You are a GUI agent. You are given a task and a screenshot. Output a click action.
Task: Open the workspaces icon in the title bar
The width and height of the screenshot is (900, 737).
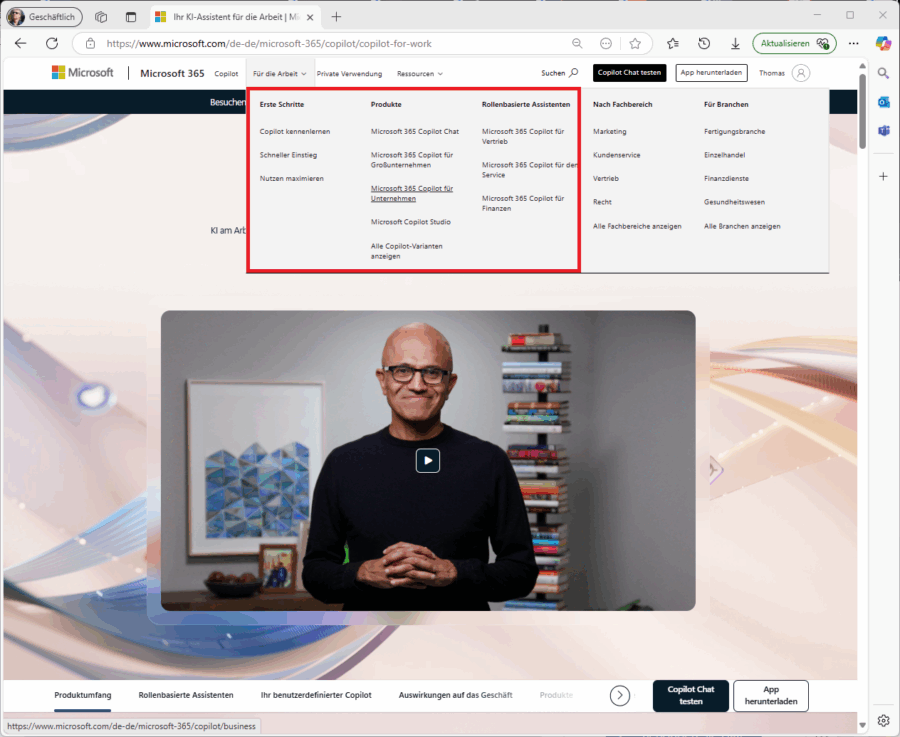tap(101, 17)
